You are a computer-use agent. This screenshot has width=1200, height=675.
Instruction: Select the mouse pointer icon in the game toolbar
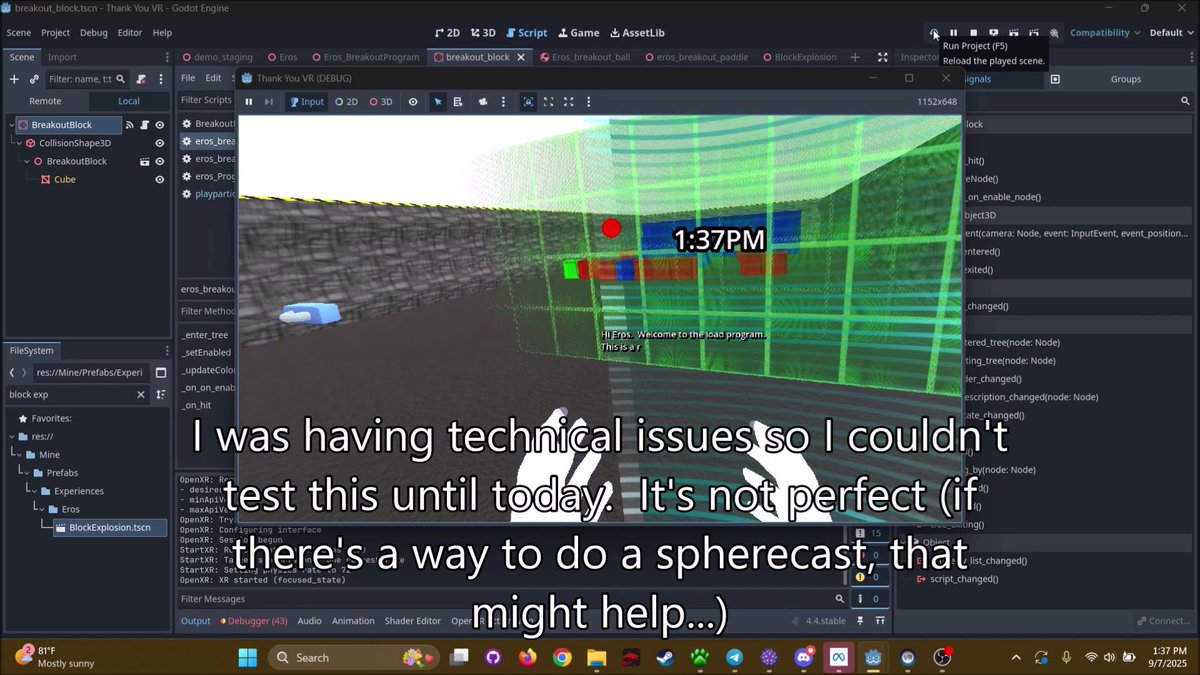[438, 101]
